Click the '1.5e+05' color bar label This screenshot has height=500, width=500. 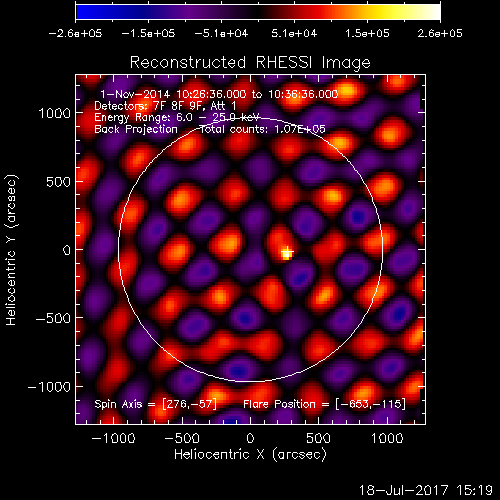coord(367,33)
